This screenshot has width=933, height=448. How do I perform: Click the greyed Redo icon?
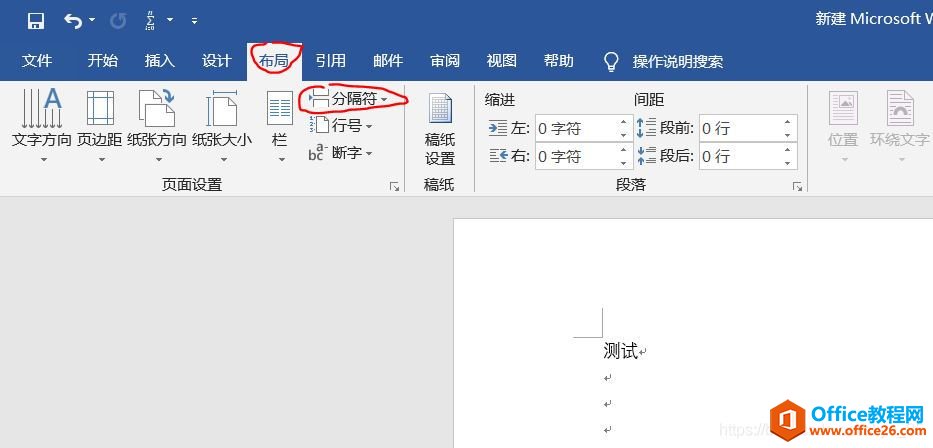[118, 21]
